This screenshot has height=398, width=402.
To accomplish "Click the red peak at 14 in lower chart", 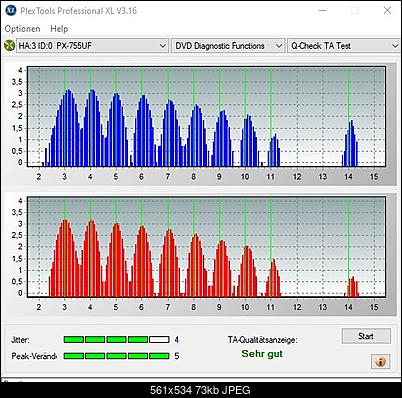I will point(352,287).
